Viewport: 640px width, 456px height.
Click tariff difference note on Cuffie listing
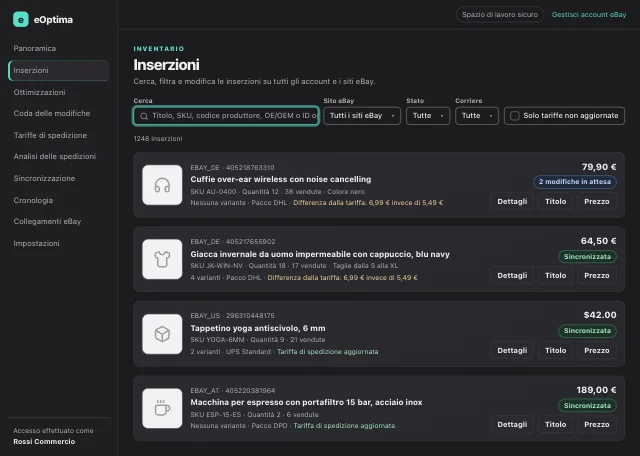pyautogui.click(x=368, y=203)
